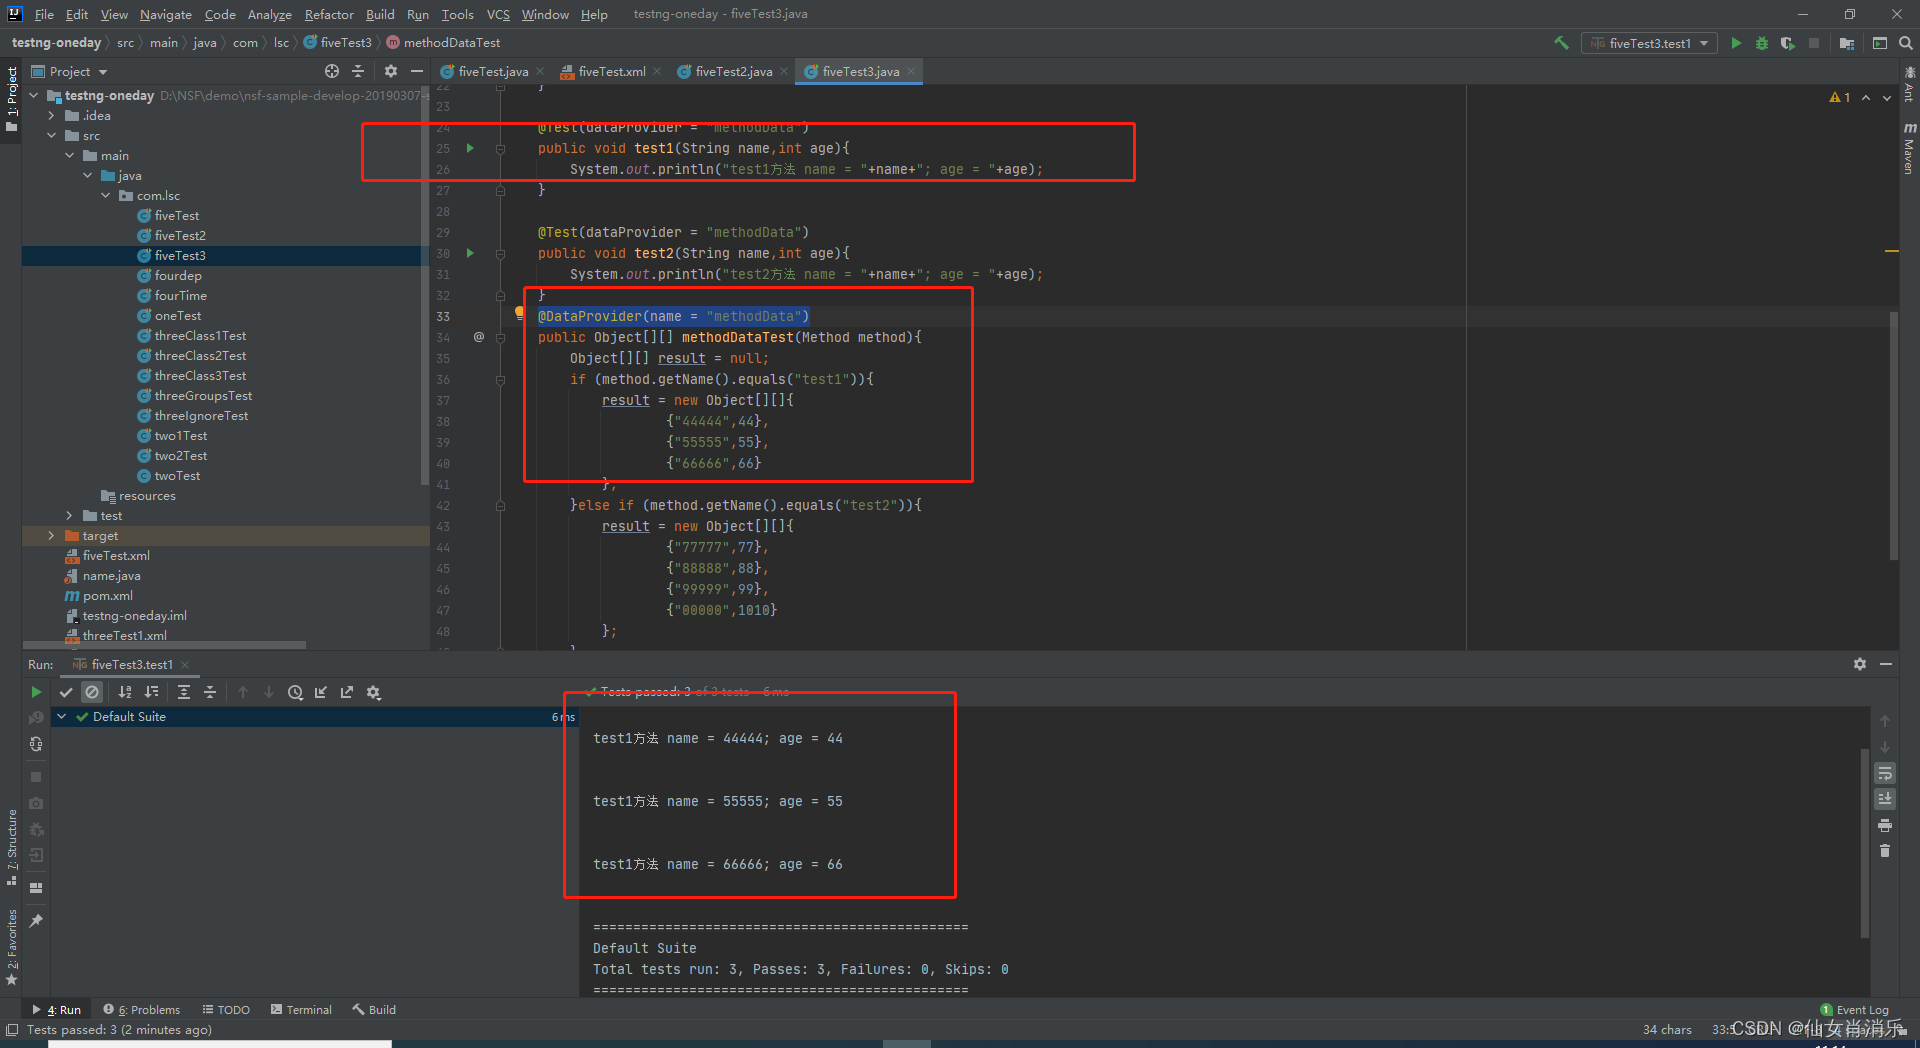Locate current file with crosshair icon
The image size is (1920, 1048).
(x=332, y=71)
